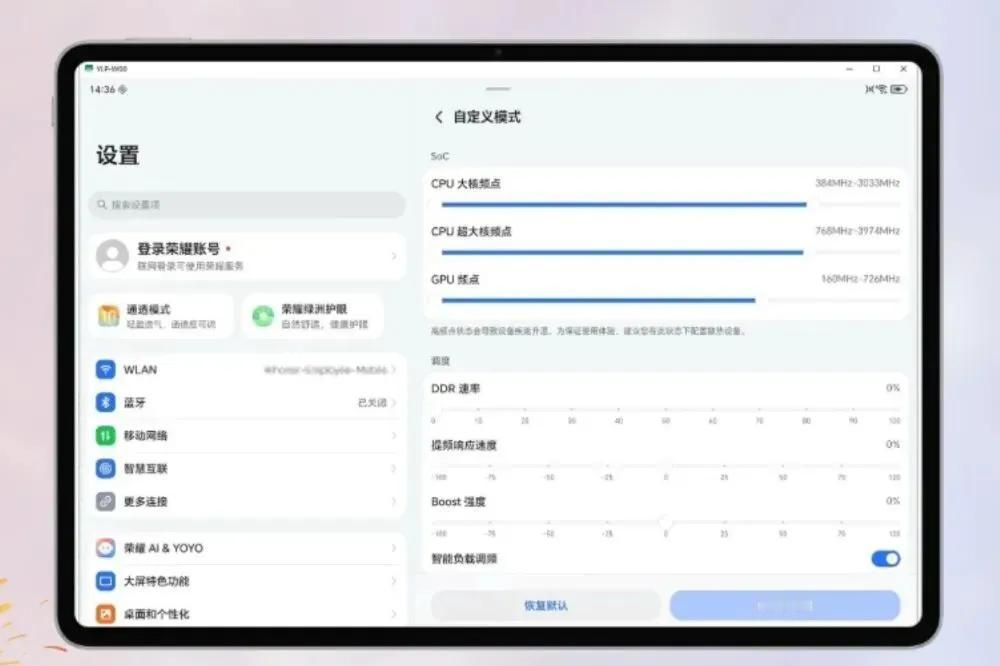Click the 设置 heading
The width and height of the screenshot is (1000, 666).
(x=117, y=155)
